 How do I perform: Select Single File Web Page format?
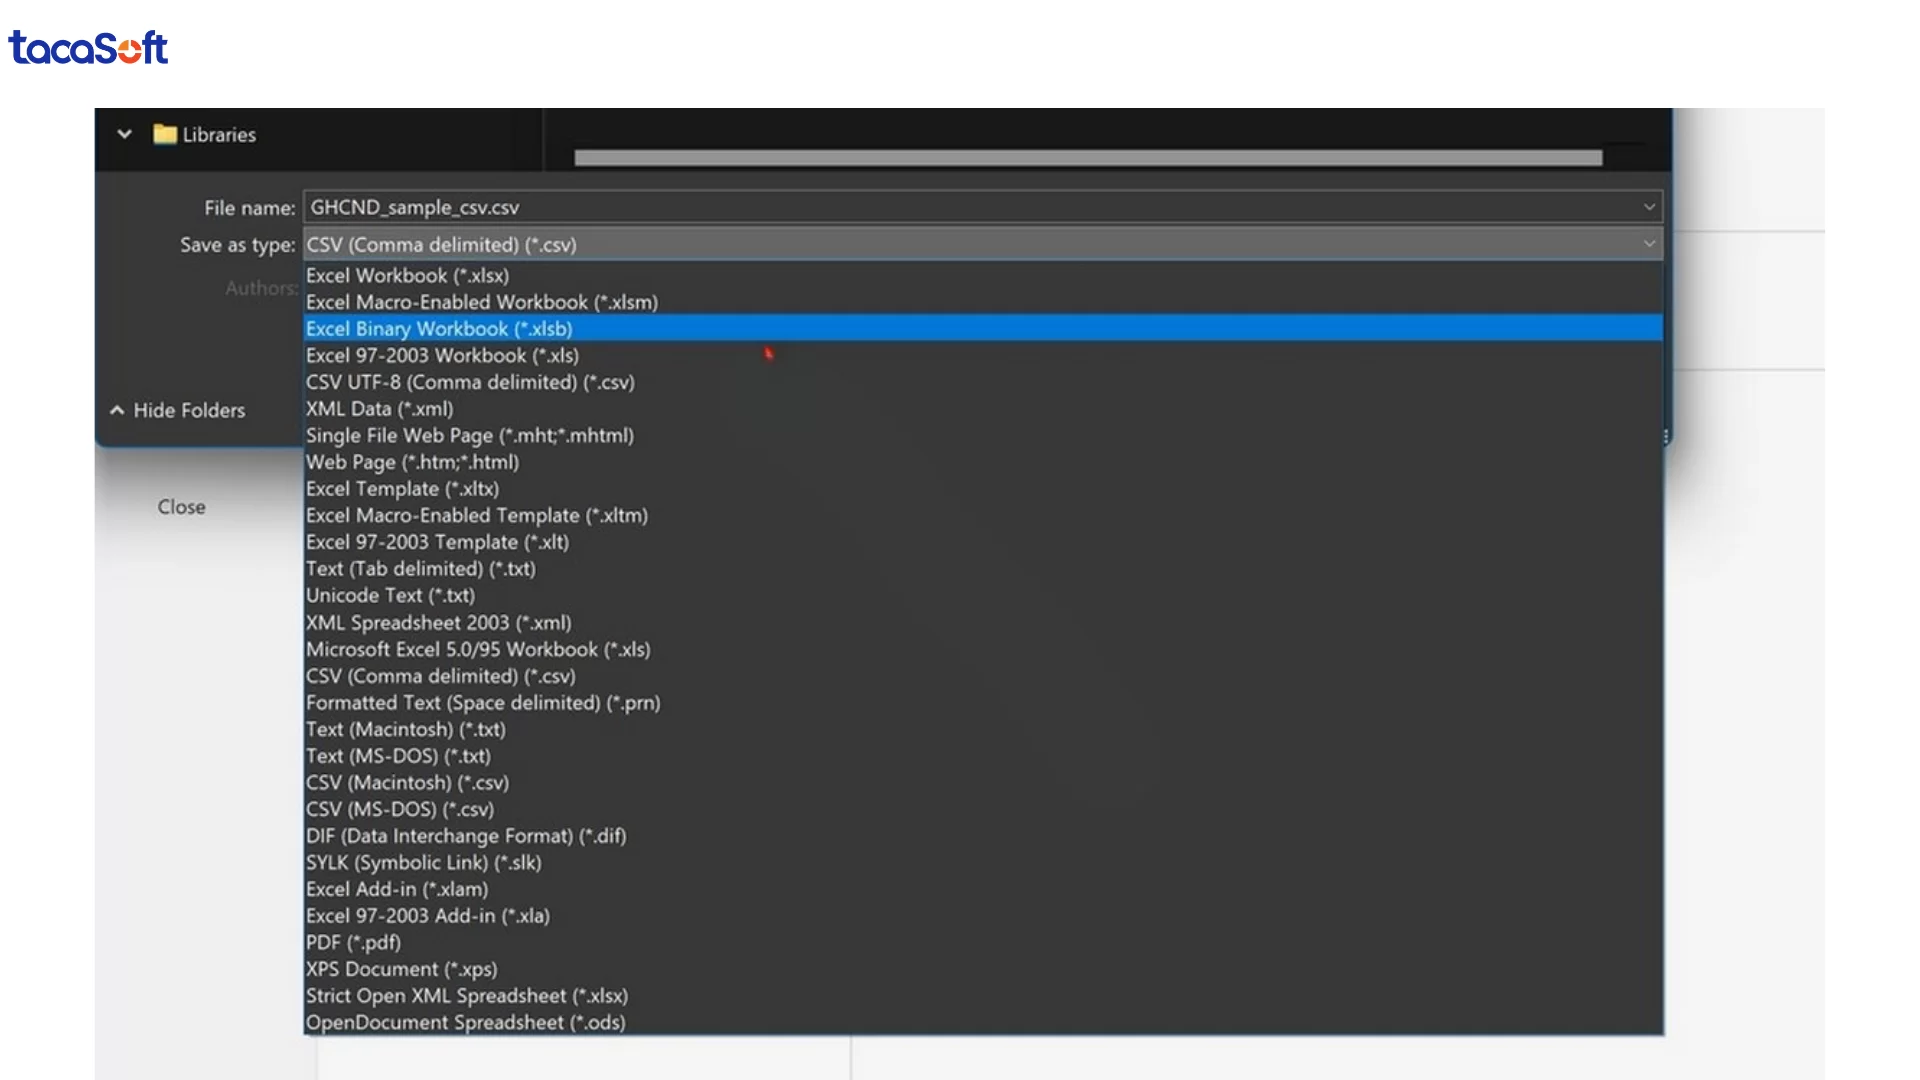point(983,435)
